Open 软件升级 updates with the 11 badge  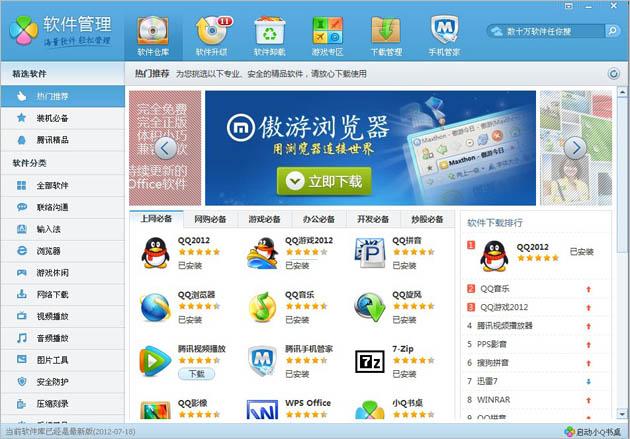(212, 37)
